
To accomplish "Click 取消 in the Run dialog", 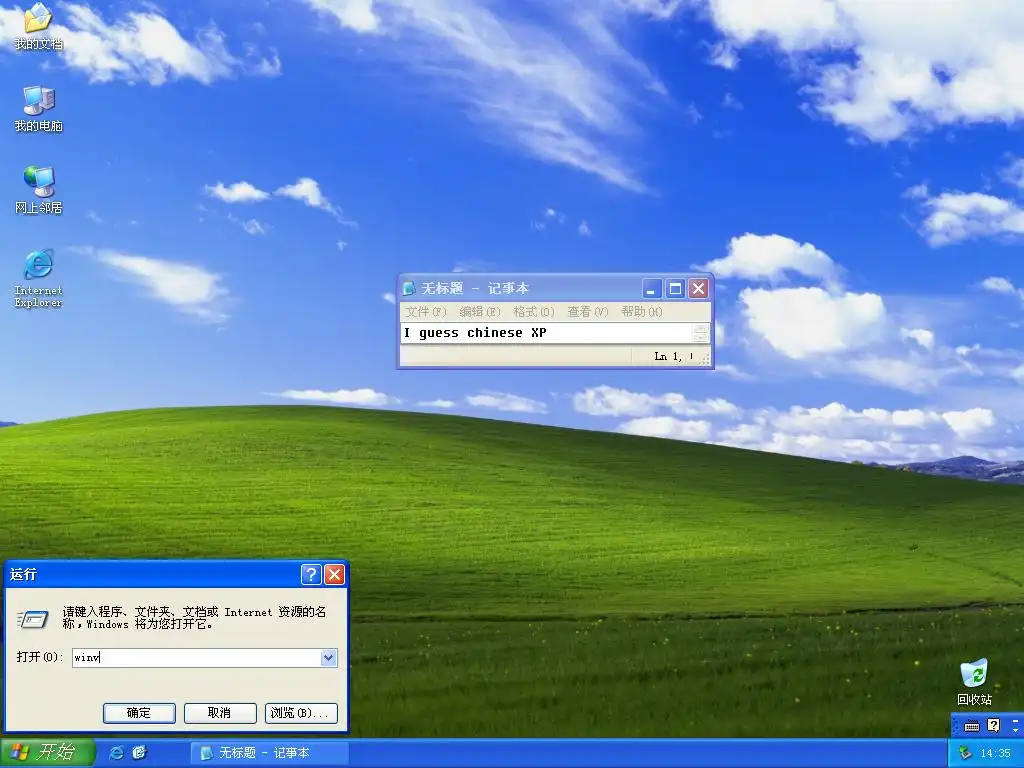I will tap(220, 713).
